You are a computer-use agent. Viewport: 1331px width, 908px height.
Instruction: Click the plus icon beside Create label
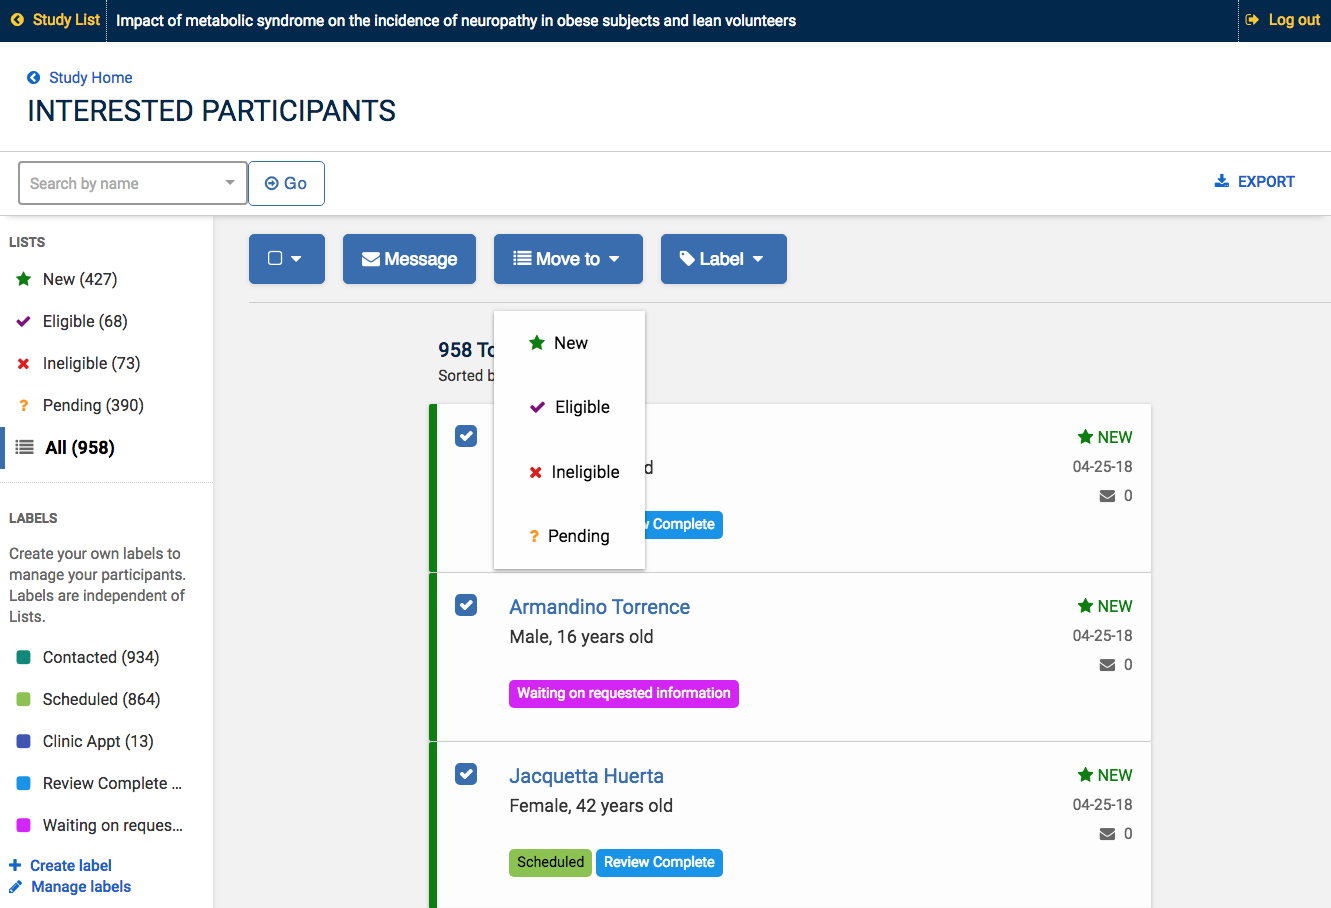tap(15, 865)
